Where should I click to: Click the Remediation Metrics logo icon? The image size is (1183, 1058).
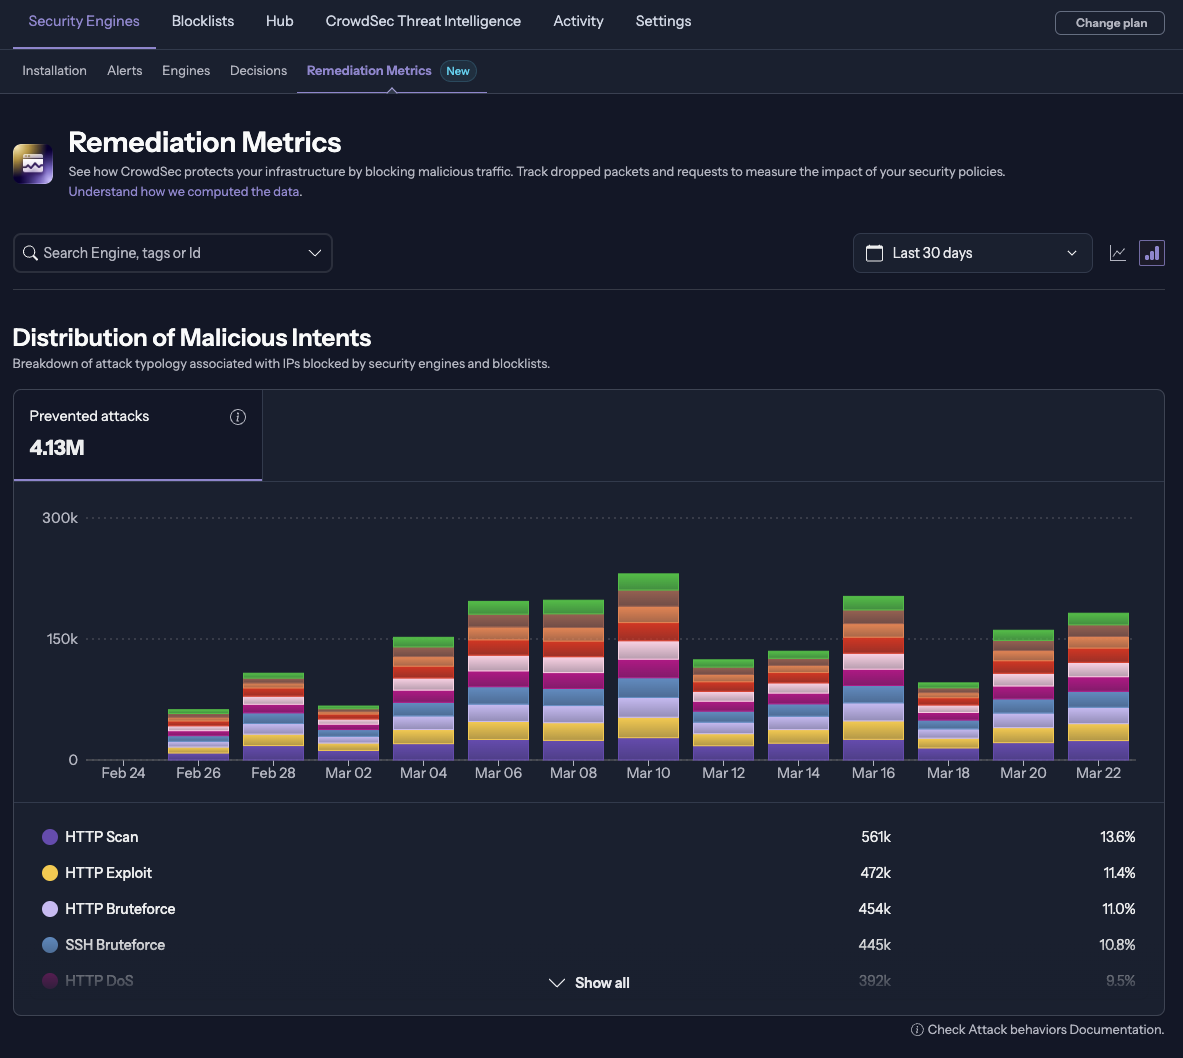coord(33,164)
